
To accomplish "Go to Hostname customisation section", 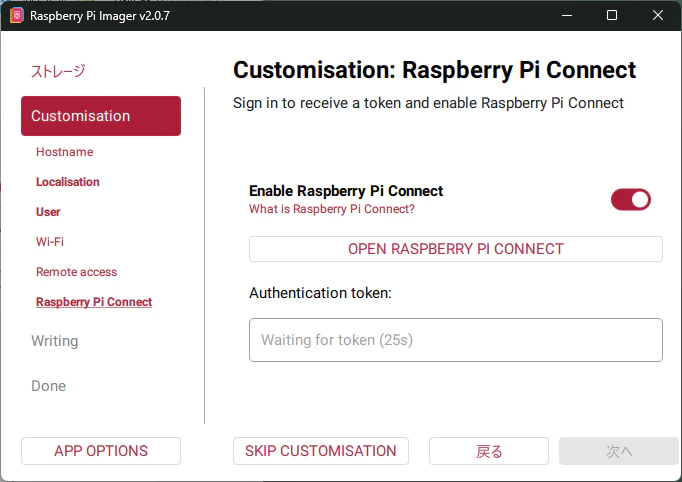I will (x=65, y=152).
